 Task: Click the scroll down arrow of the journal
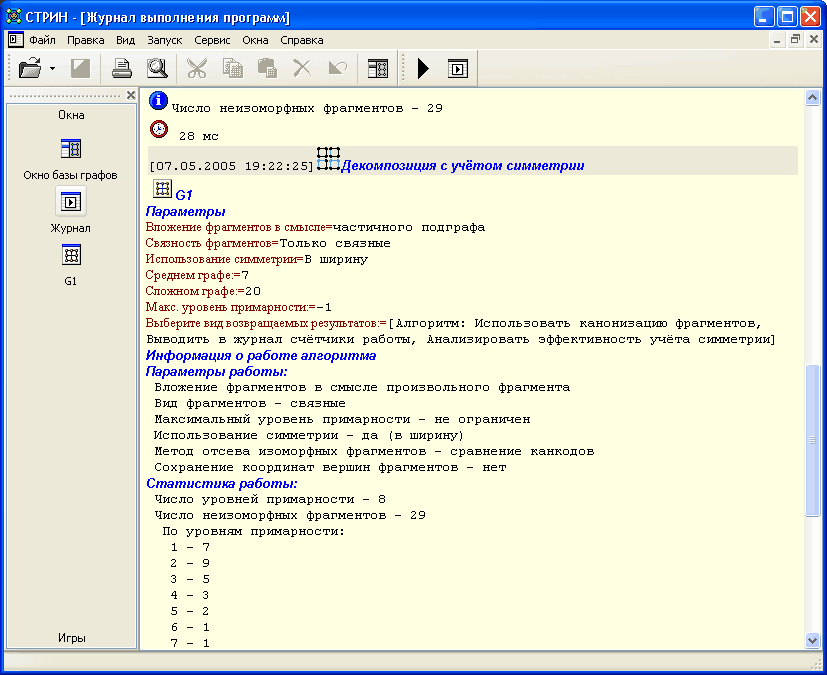[812, 641]
